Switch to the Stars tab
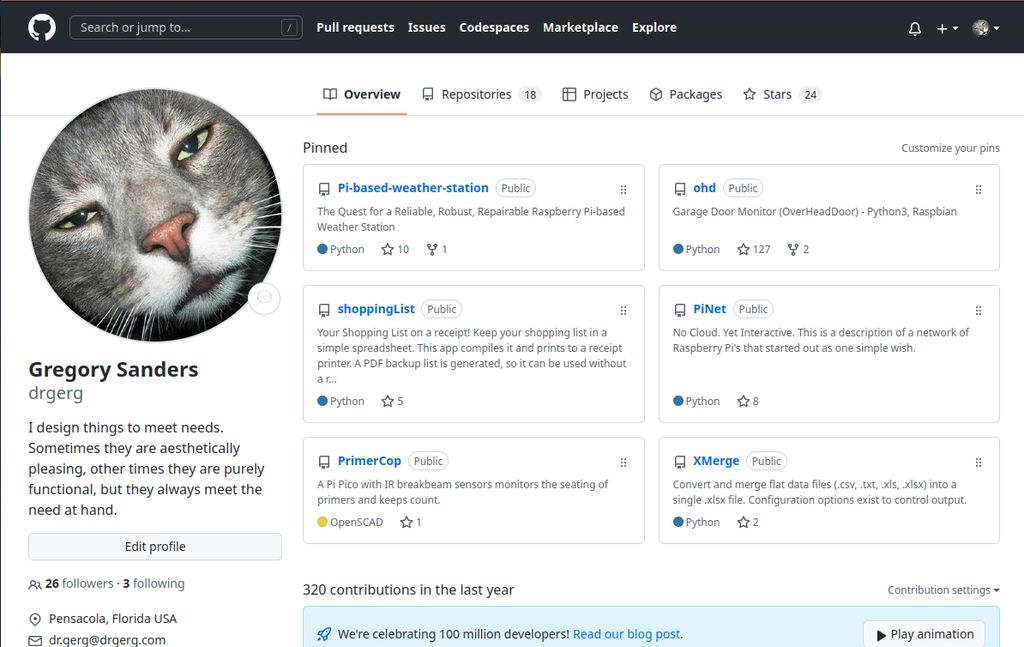1024x647 pixels. click(x=782, y=94)
